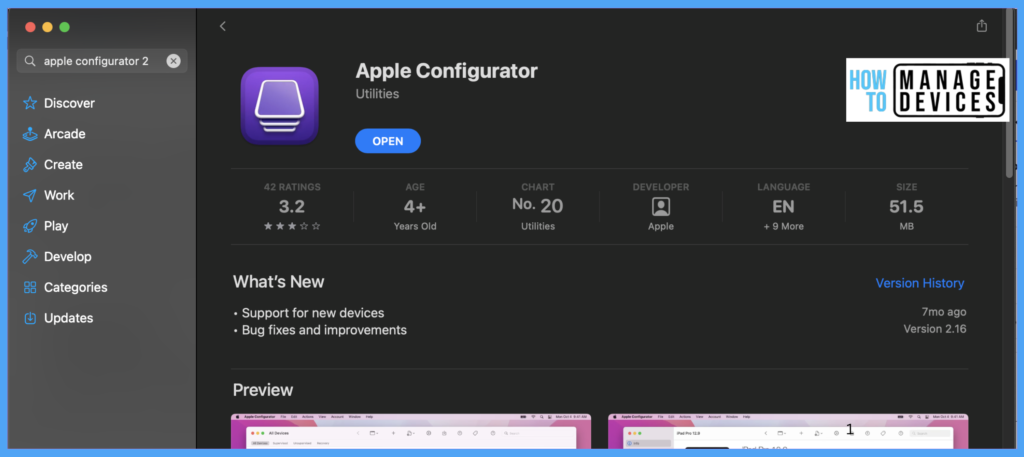Click the 51.5 size value
Image resolution: width=1024 pixels, height=457 pixels.
[906, 207]
